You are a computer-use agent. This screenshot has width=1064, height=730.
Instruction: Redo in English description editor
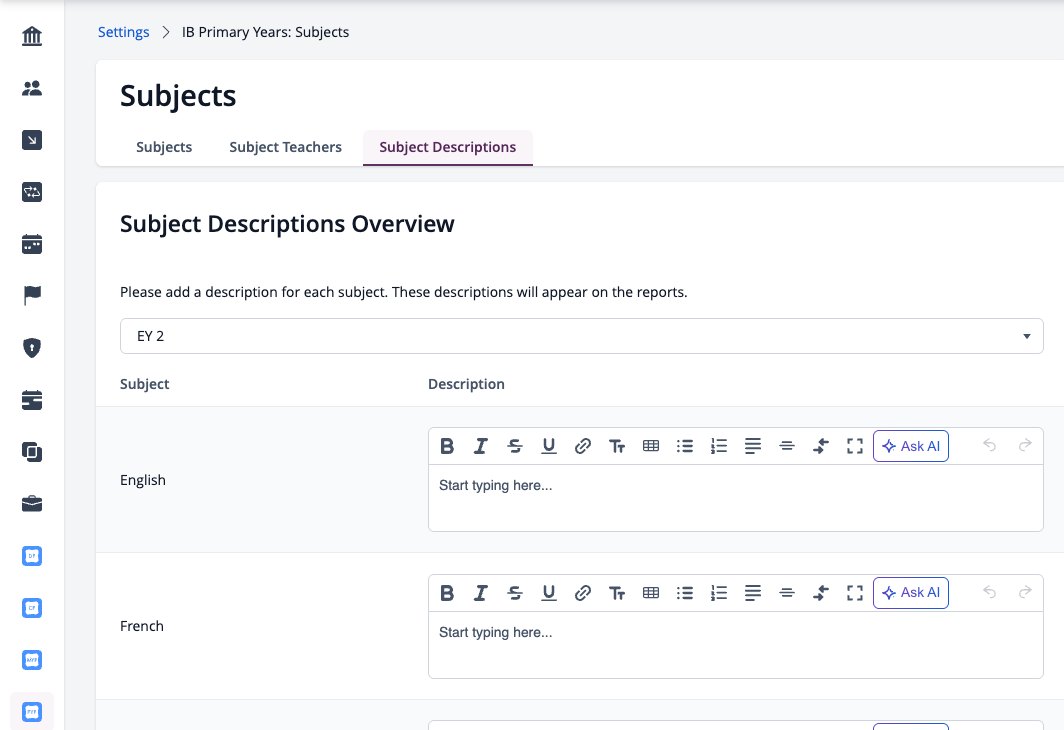[x=1025, y=445]
